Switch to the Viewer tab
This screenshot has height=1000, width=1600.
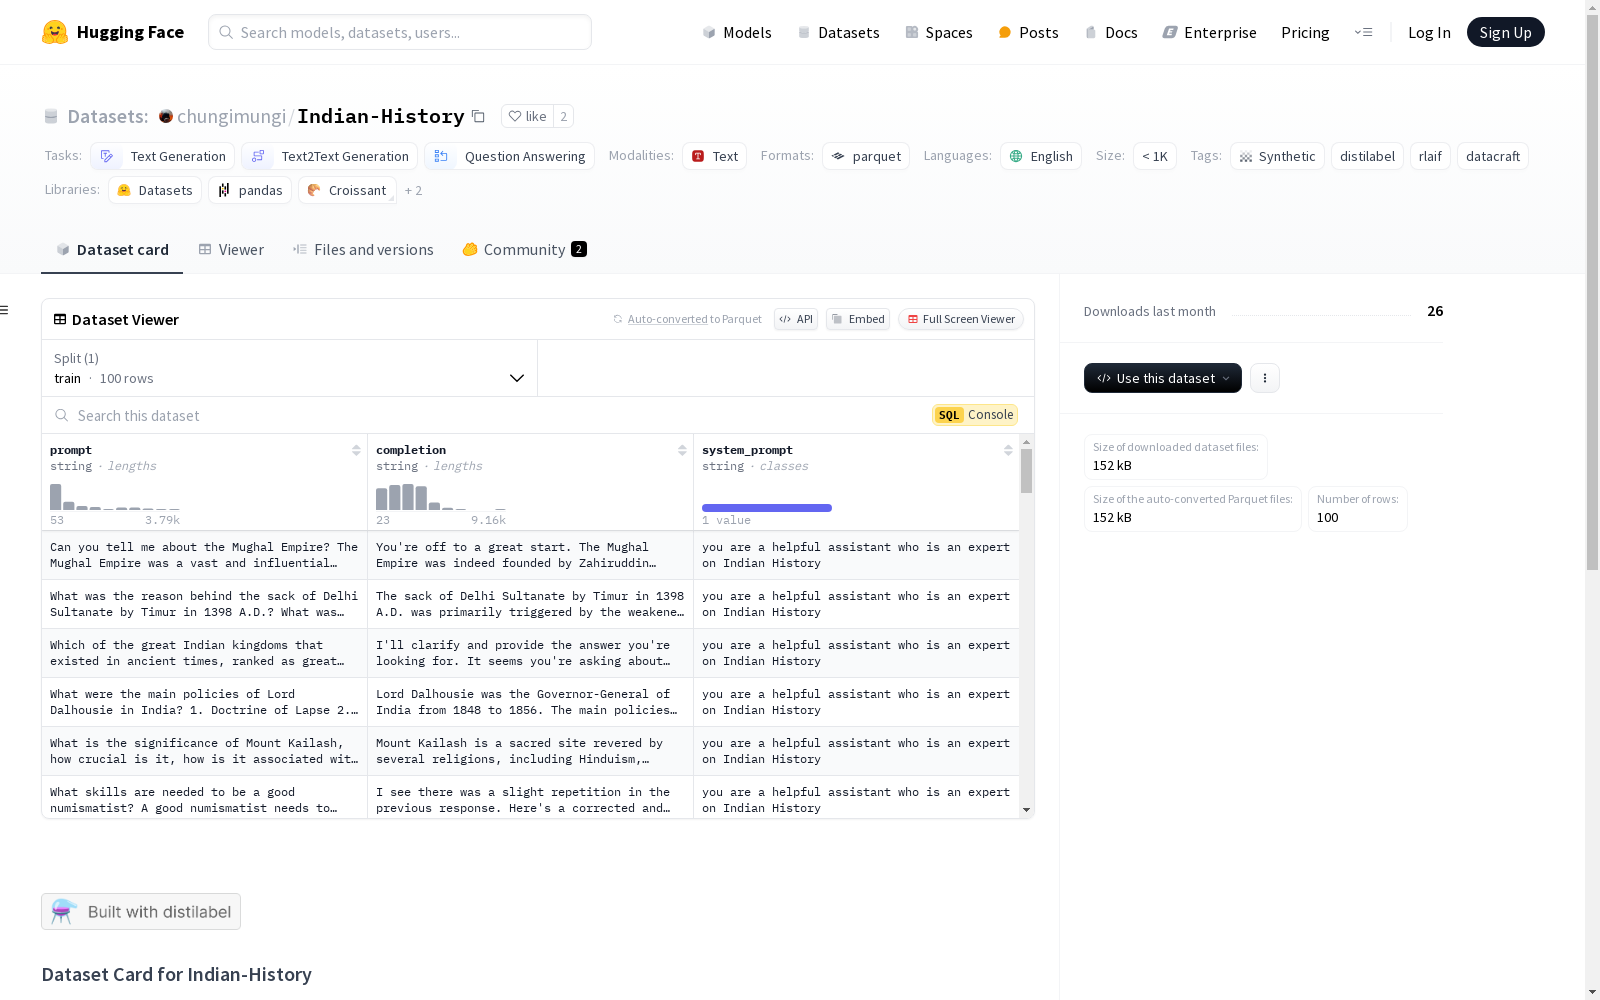click(231, 250)
